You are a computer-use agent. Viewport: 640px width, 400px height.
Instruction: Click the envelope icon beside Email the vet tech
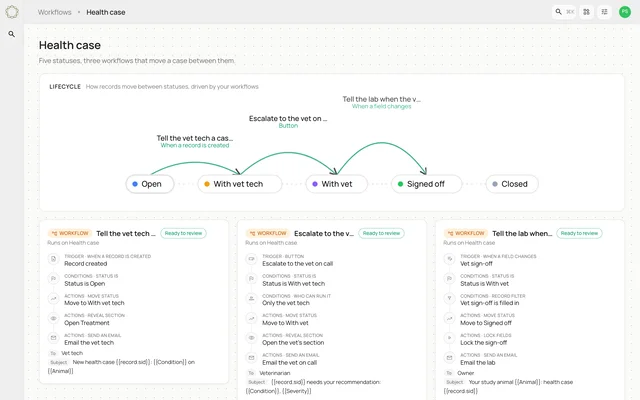(x=53, y=338)
